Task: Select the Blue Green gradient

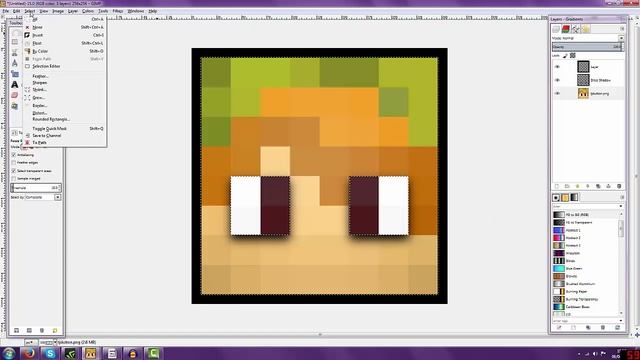Action: point(586,269)
